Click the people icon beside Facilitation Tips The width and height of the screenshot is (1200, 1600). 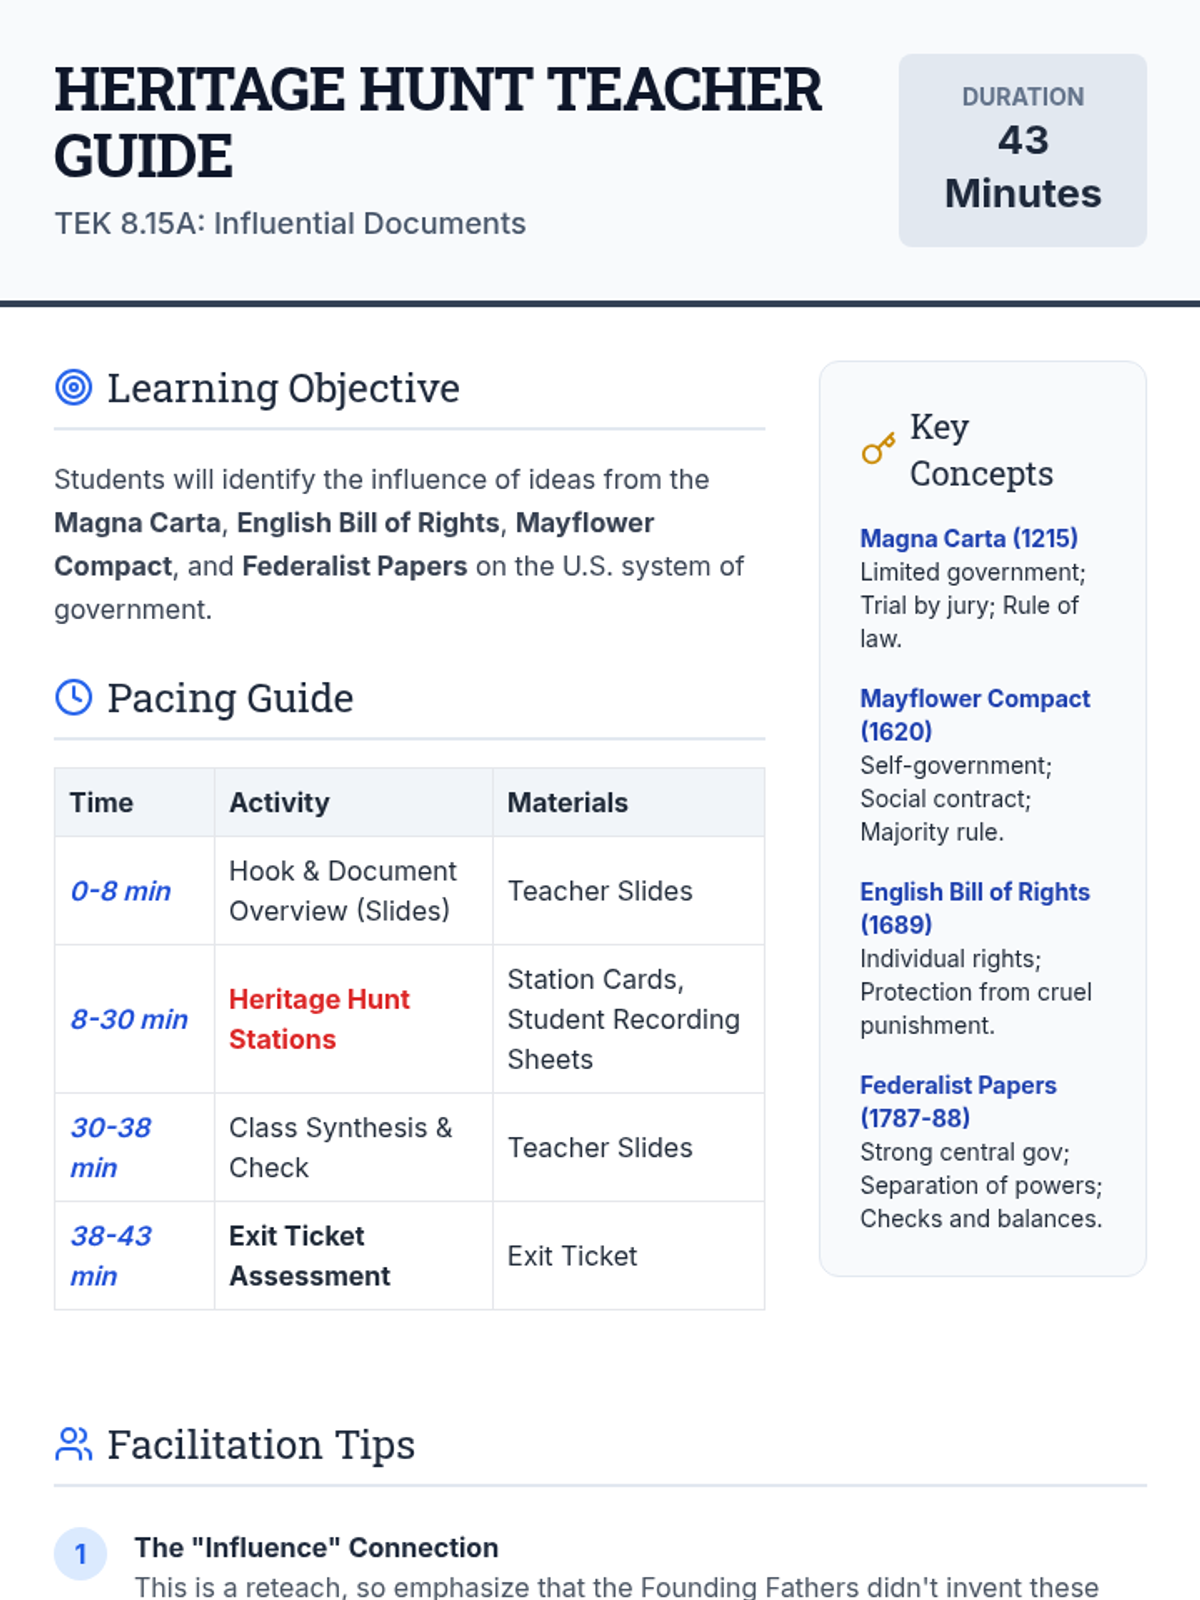click(74, 1444)
